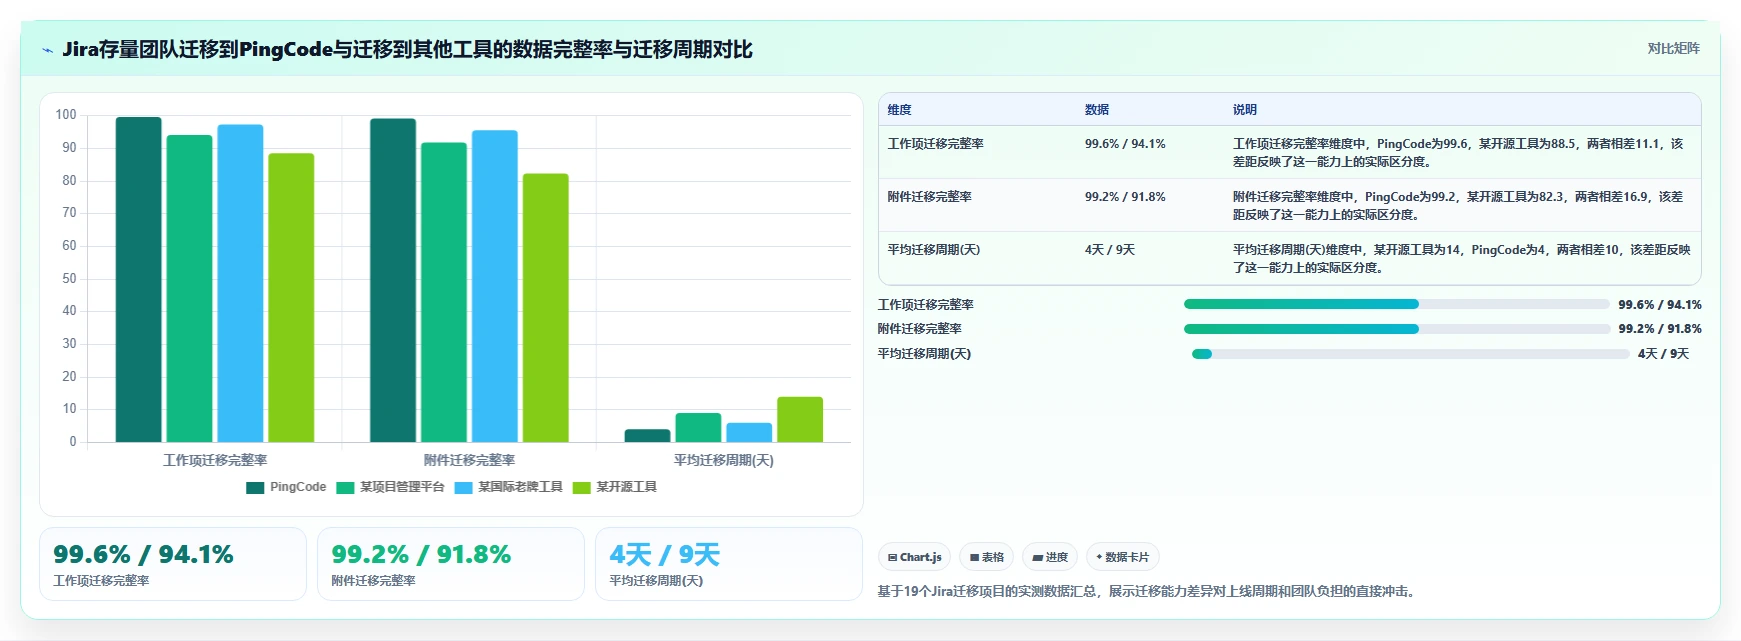The width and height of the screenshot is (1741, 641).
Task: Click the 说明 column header
Action: pos(1245,110)
